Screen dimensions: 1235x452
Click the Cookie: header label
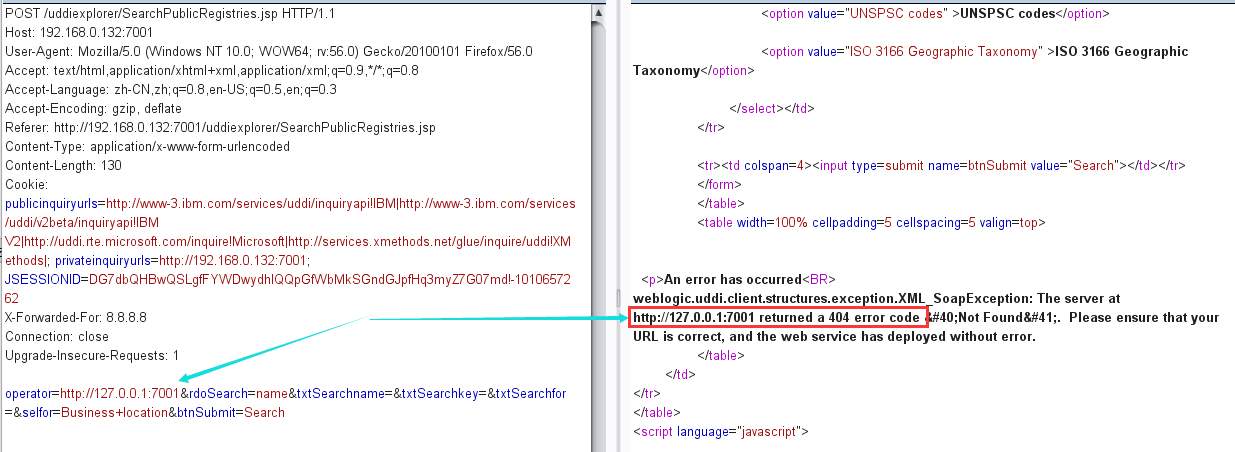point(26,184)
